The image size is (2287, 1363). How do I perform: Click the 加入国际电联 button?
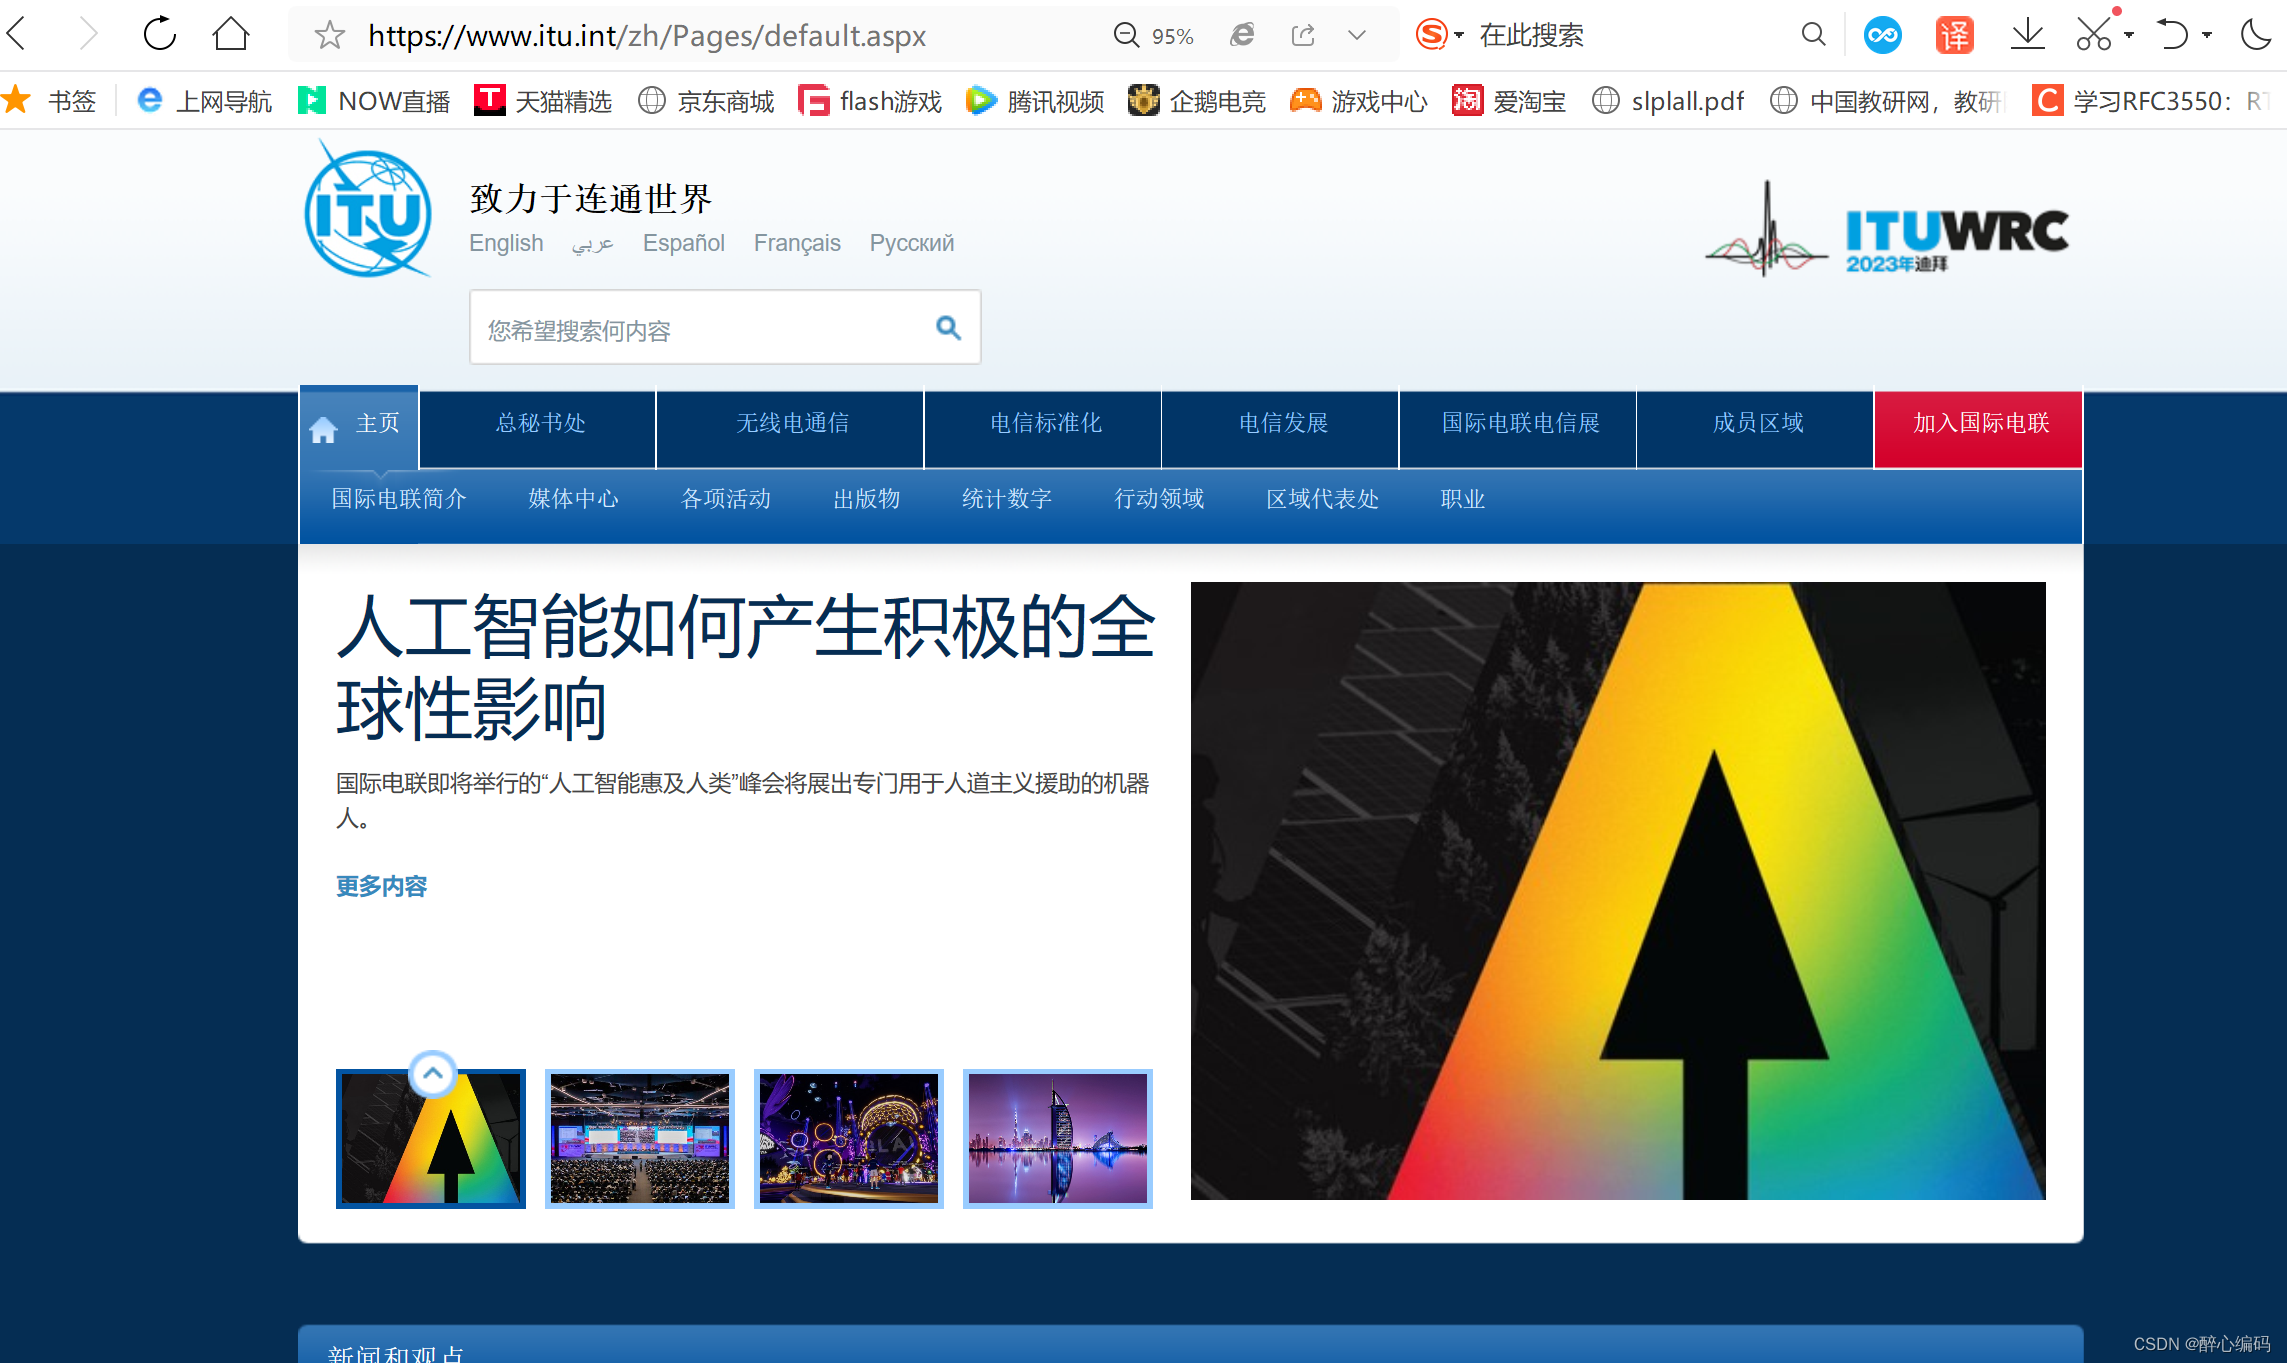coord(1979,424)
